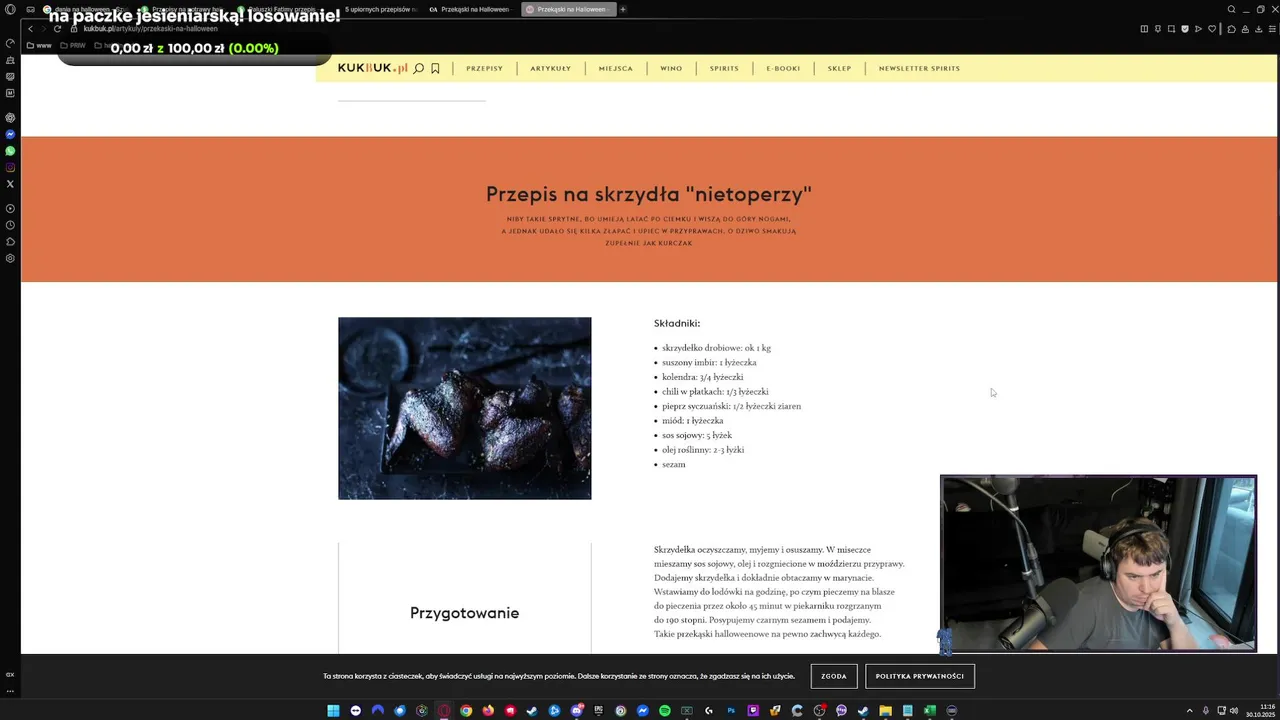1280x720 pixels.
Task: Open the Windows Start button
Action: click(x=333, y=710)
